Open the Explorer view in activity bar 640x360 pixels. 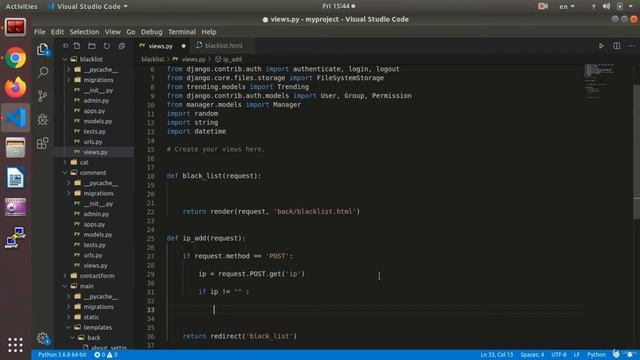(x=42, y=49)
